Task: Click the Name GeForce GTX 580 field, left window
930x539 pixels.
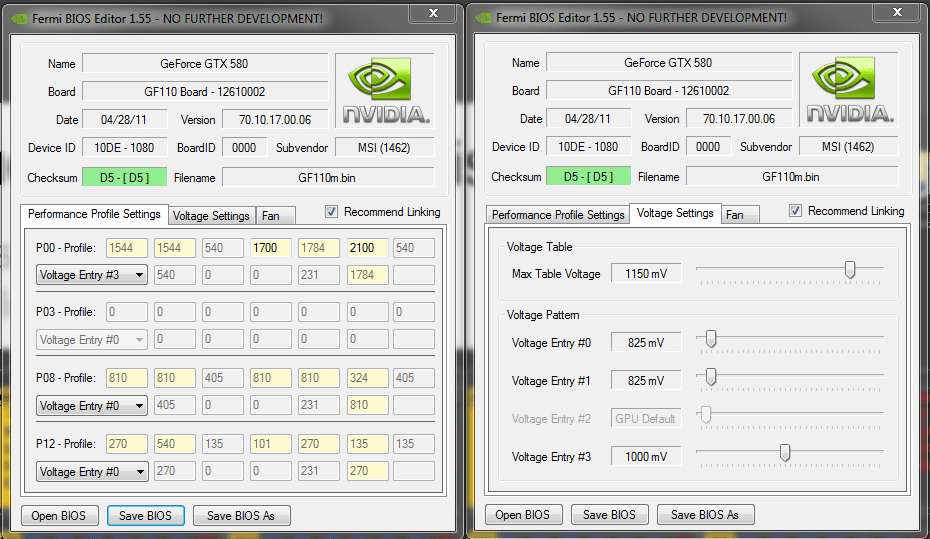Action: coord(205,63)
